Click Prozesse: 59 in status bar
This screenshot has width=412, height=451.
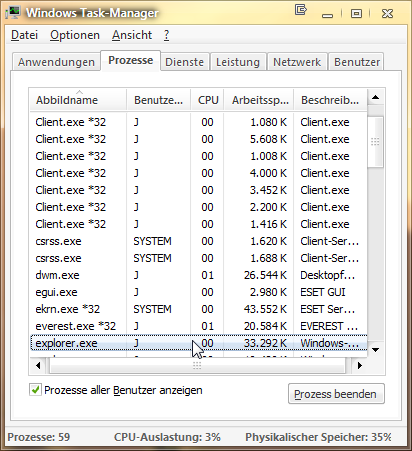pos(39,437)
